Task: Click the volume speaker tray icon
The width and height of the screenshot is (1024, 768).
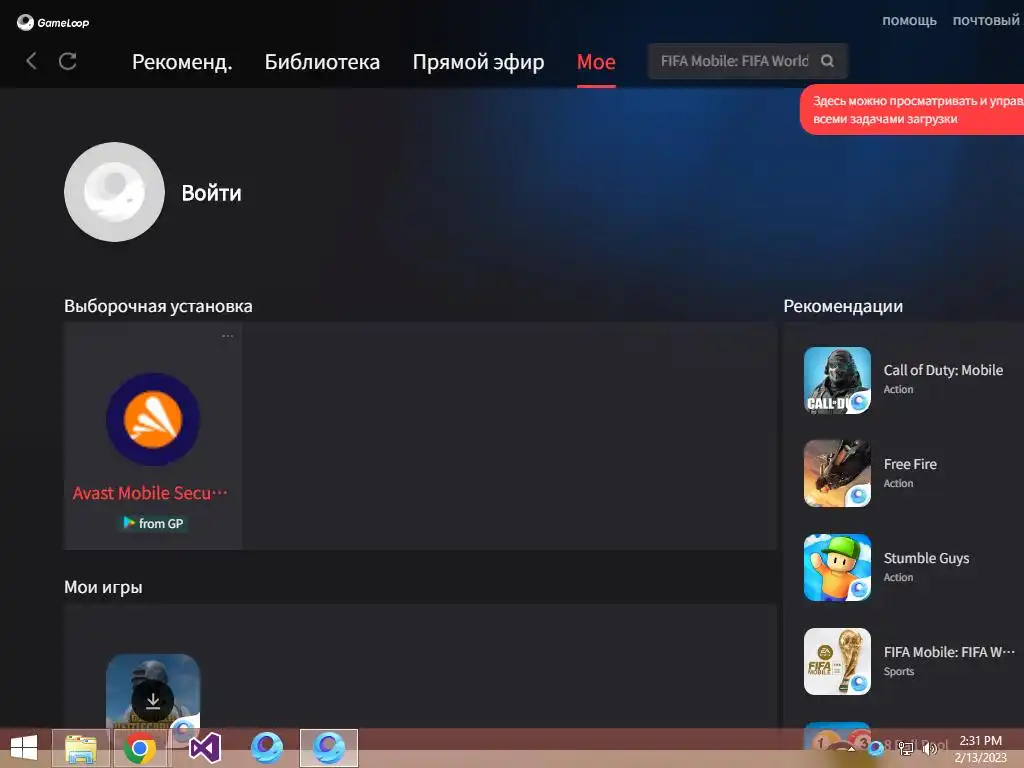Action: (929, 748)
